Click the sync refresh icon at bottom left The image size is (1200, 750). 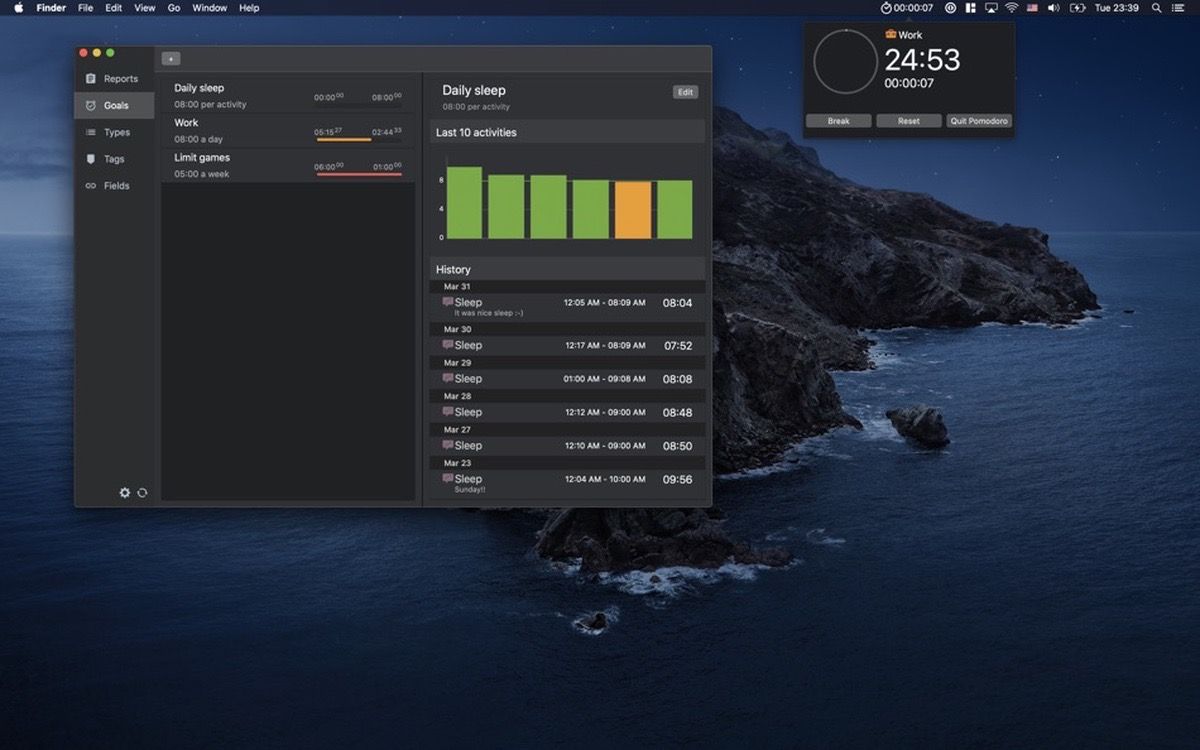(141, 492)
